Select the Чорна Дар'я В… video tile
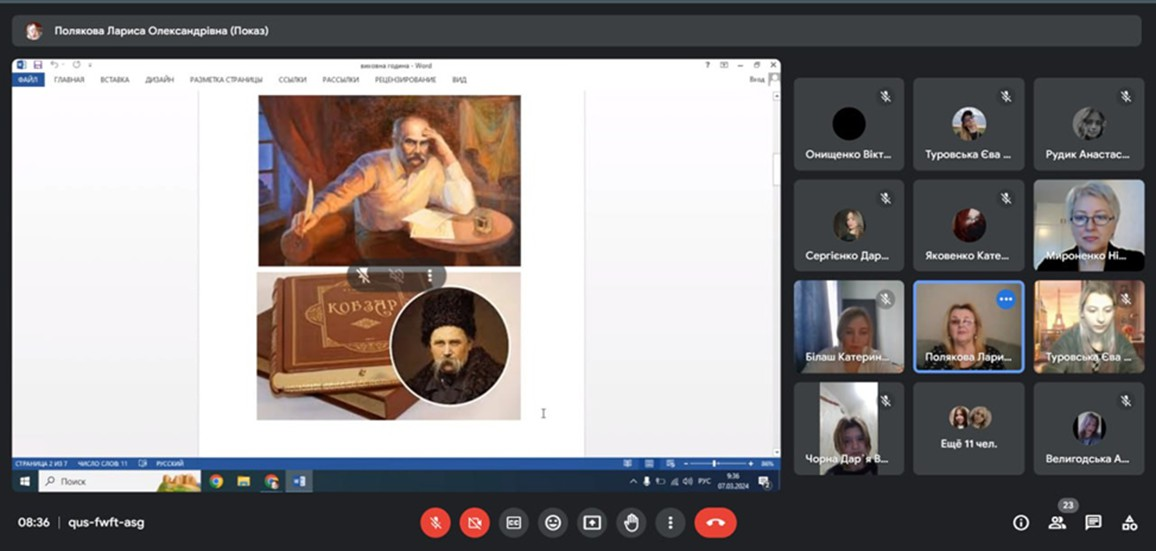The width and height of the screenshot is (1156, 551). [x=849, y=429]
